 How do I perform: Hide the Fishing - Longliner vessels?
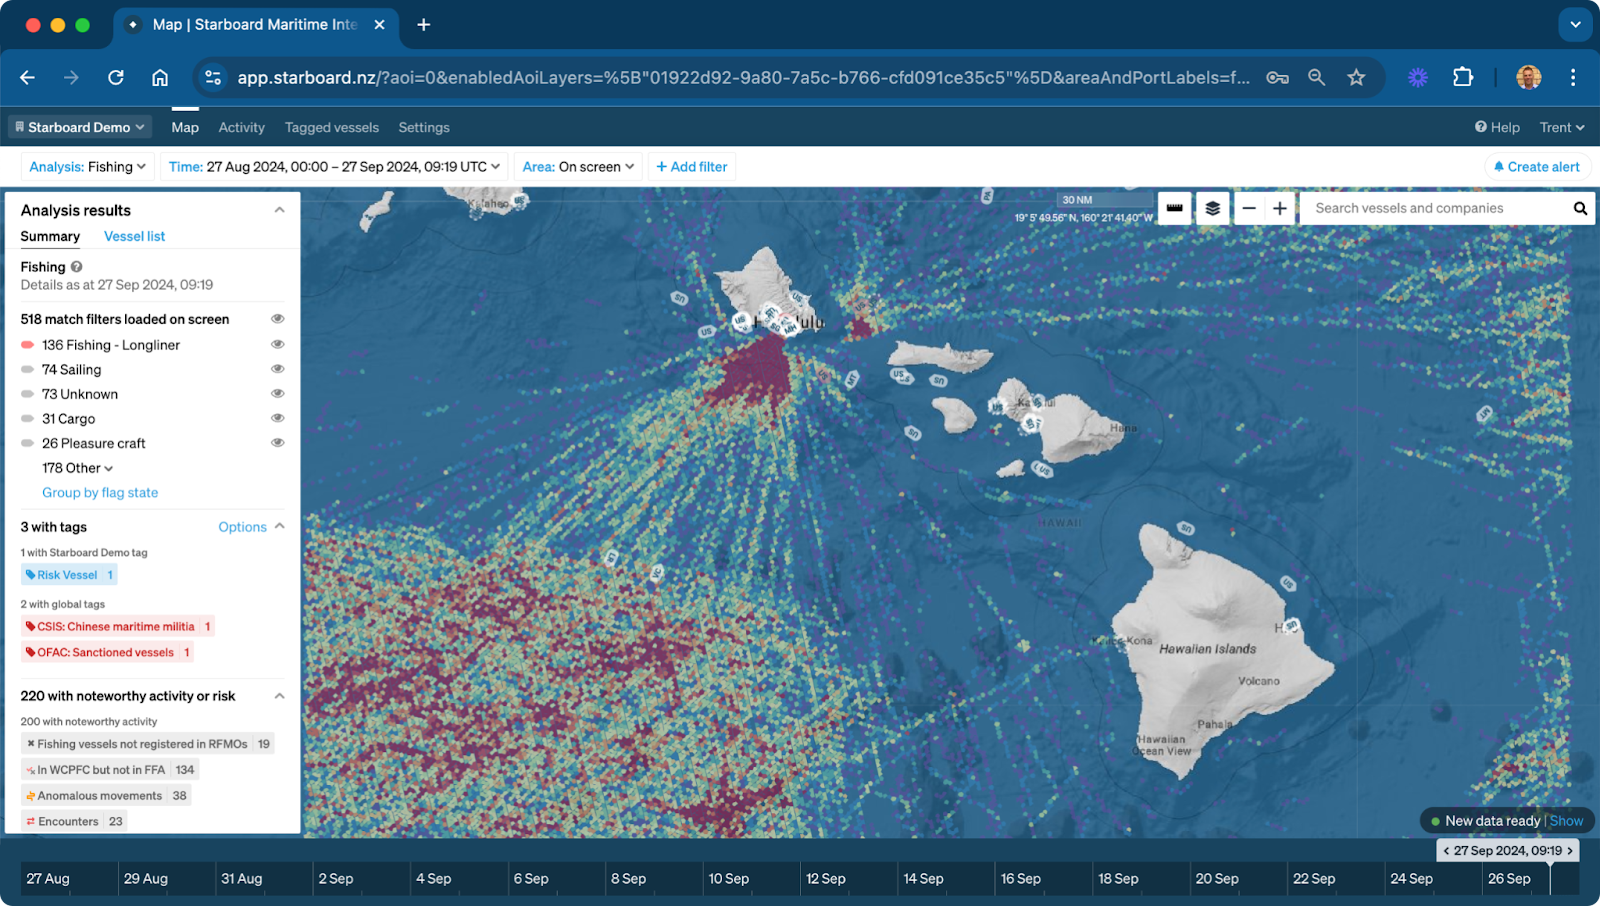point(278,344)
